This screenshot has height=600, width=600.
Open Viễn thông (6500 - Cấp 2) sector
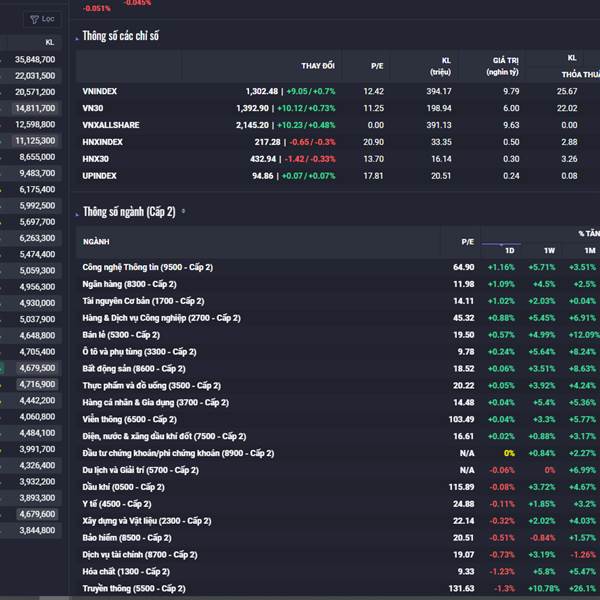pos(130,419)
